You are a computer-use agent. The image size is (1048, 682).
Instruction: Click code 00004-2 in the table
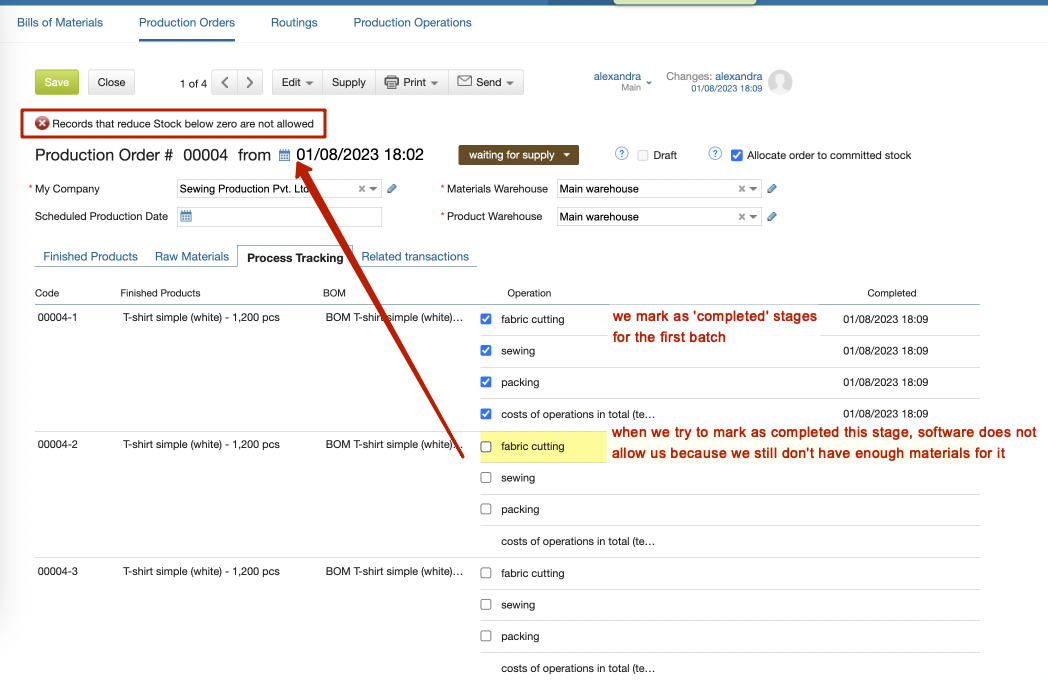pyautogui.click(x=57, y=445)
